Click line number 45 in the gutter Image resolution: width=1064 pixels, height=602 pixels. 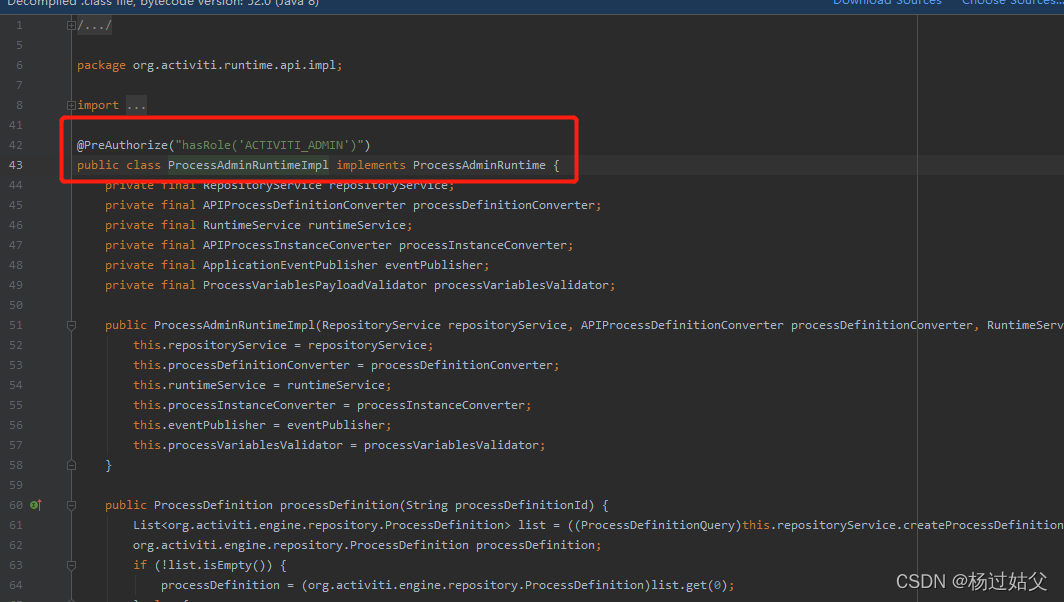coord(16,204)
